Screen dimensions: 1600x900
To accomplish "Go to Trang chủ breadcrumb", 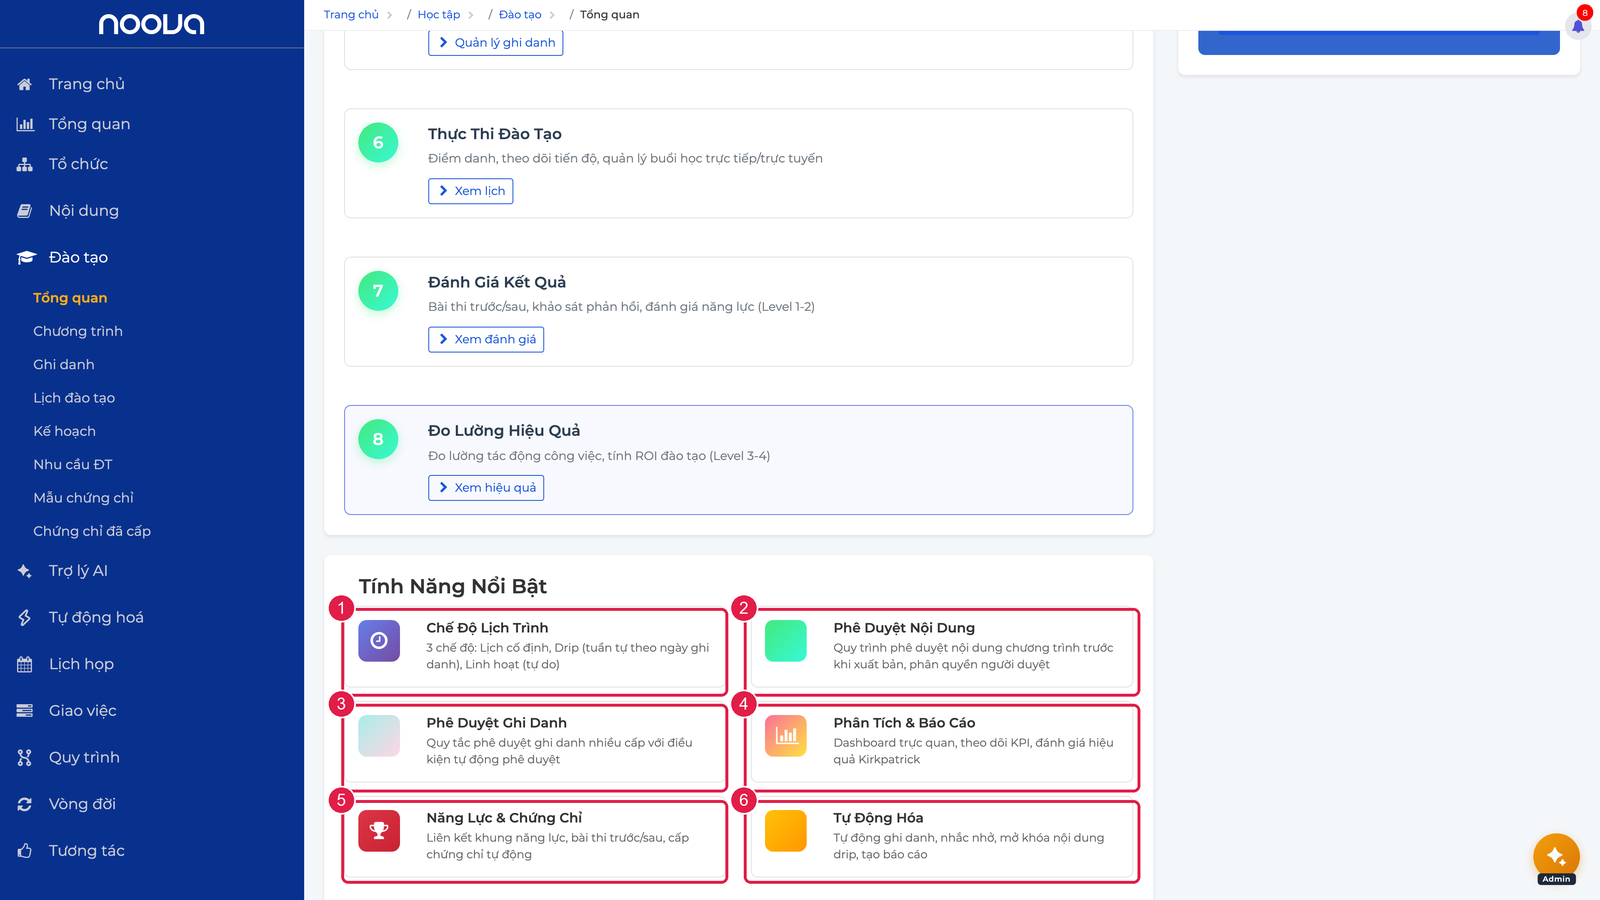I will (x=351, y=15).
